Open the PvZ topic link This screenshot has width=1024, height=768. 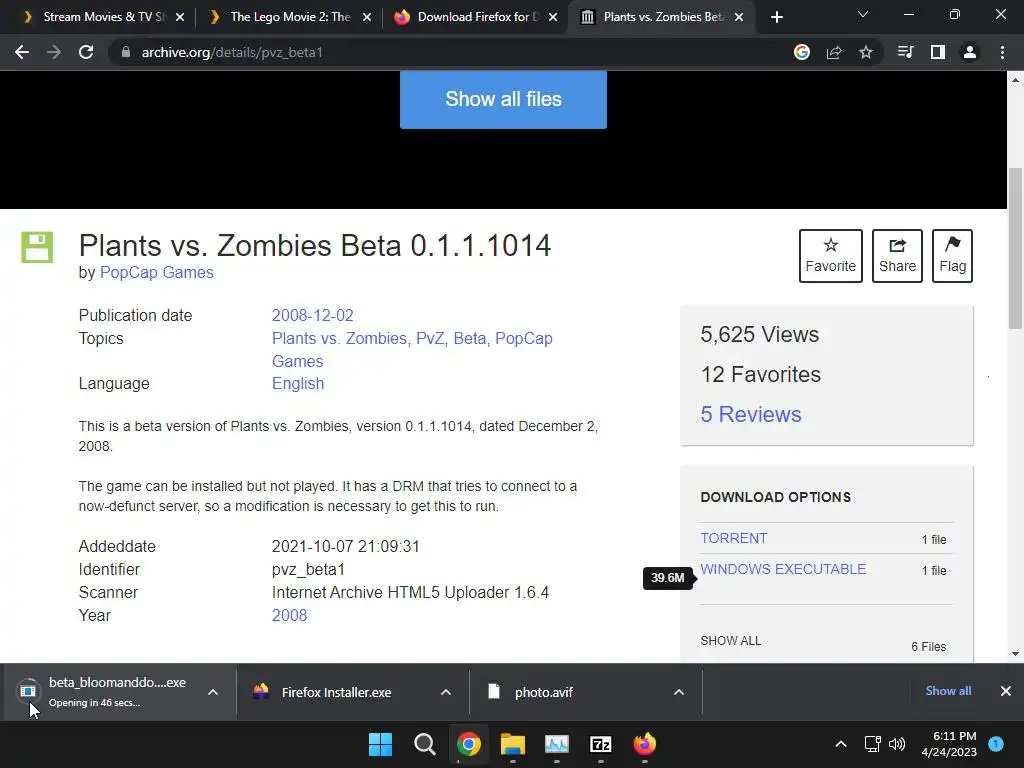pos(430,338)
